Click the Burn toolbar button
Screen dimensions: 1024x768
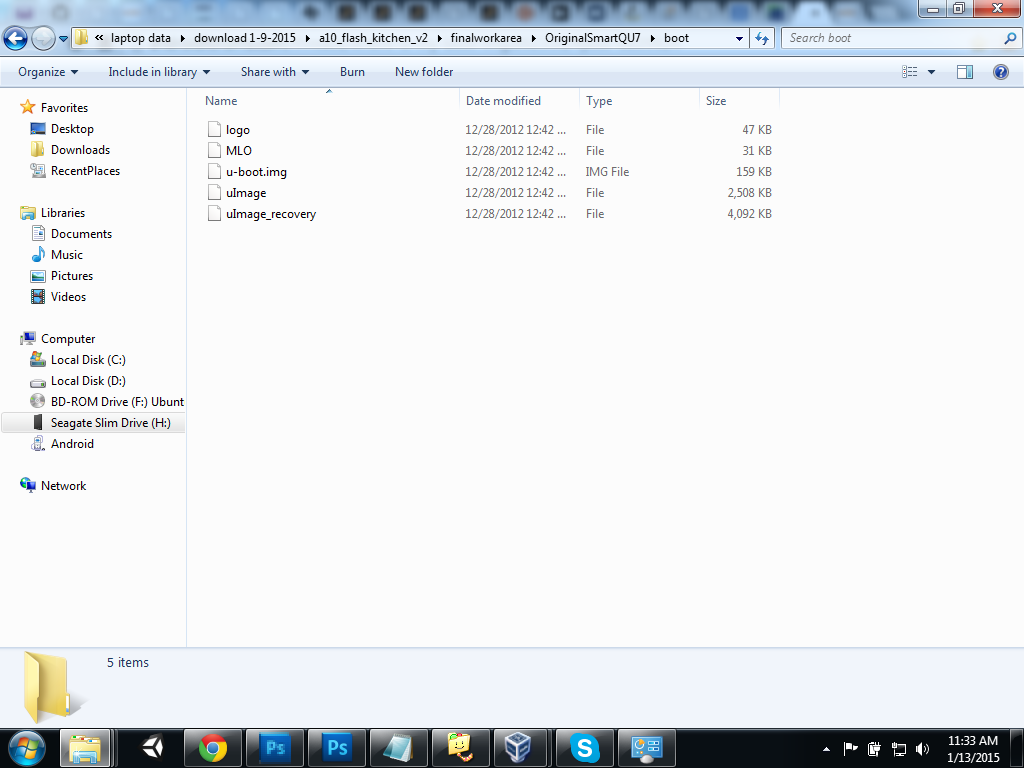[x=352, y=72]
